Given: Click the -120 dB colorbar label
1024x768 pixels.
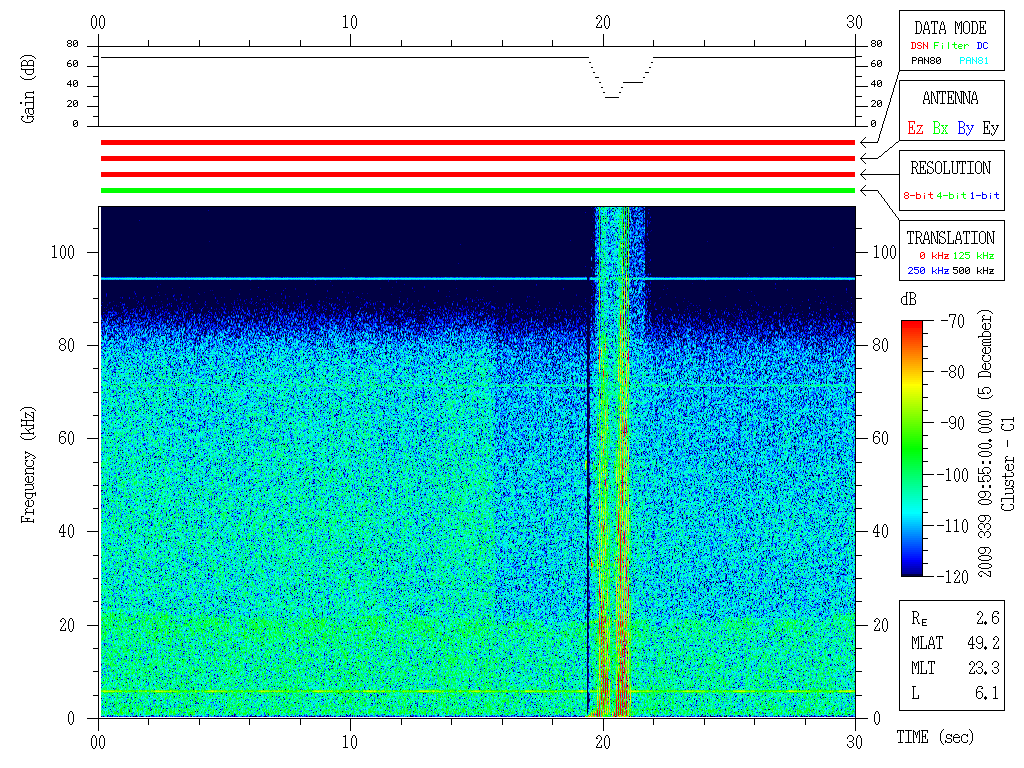Looking at the screenshot, I should (953, 576).
